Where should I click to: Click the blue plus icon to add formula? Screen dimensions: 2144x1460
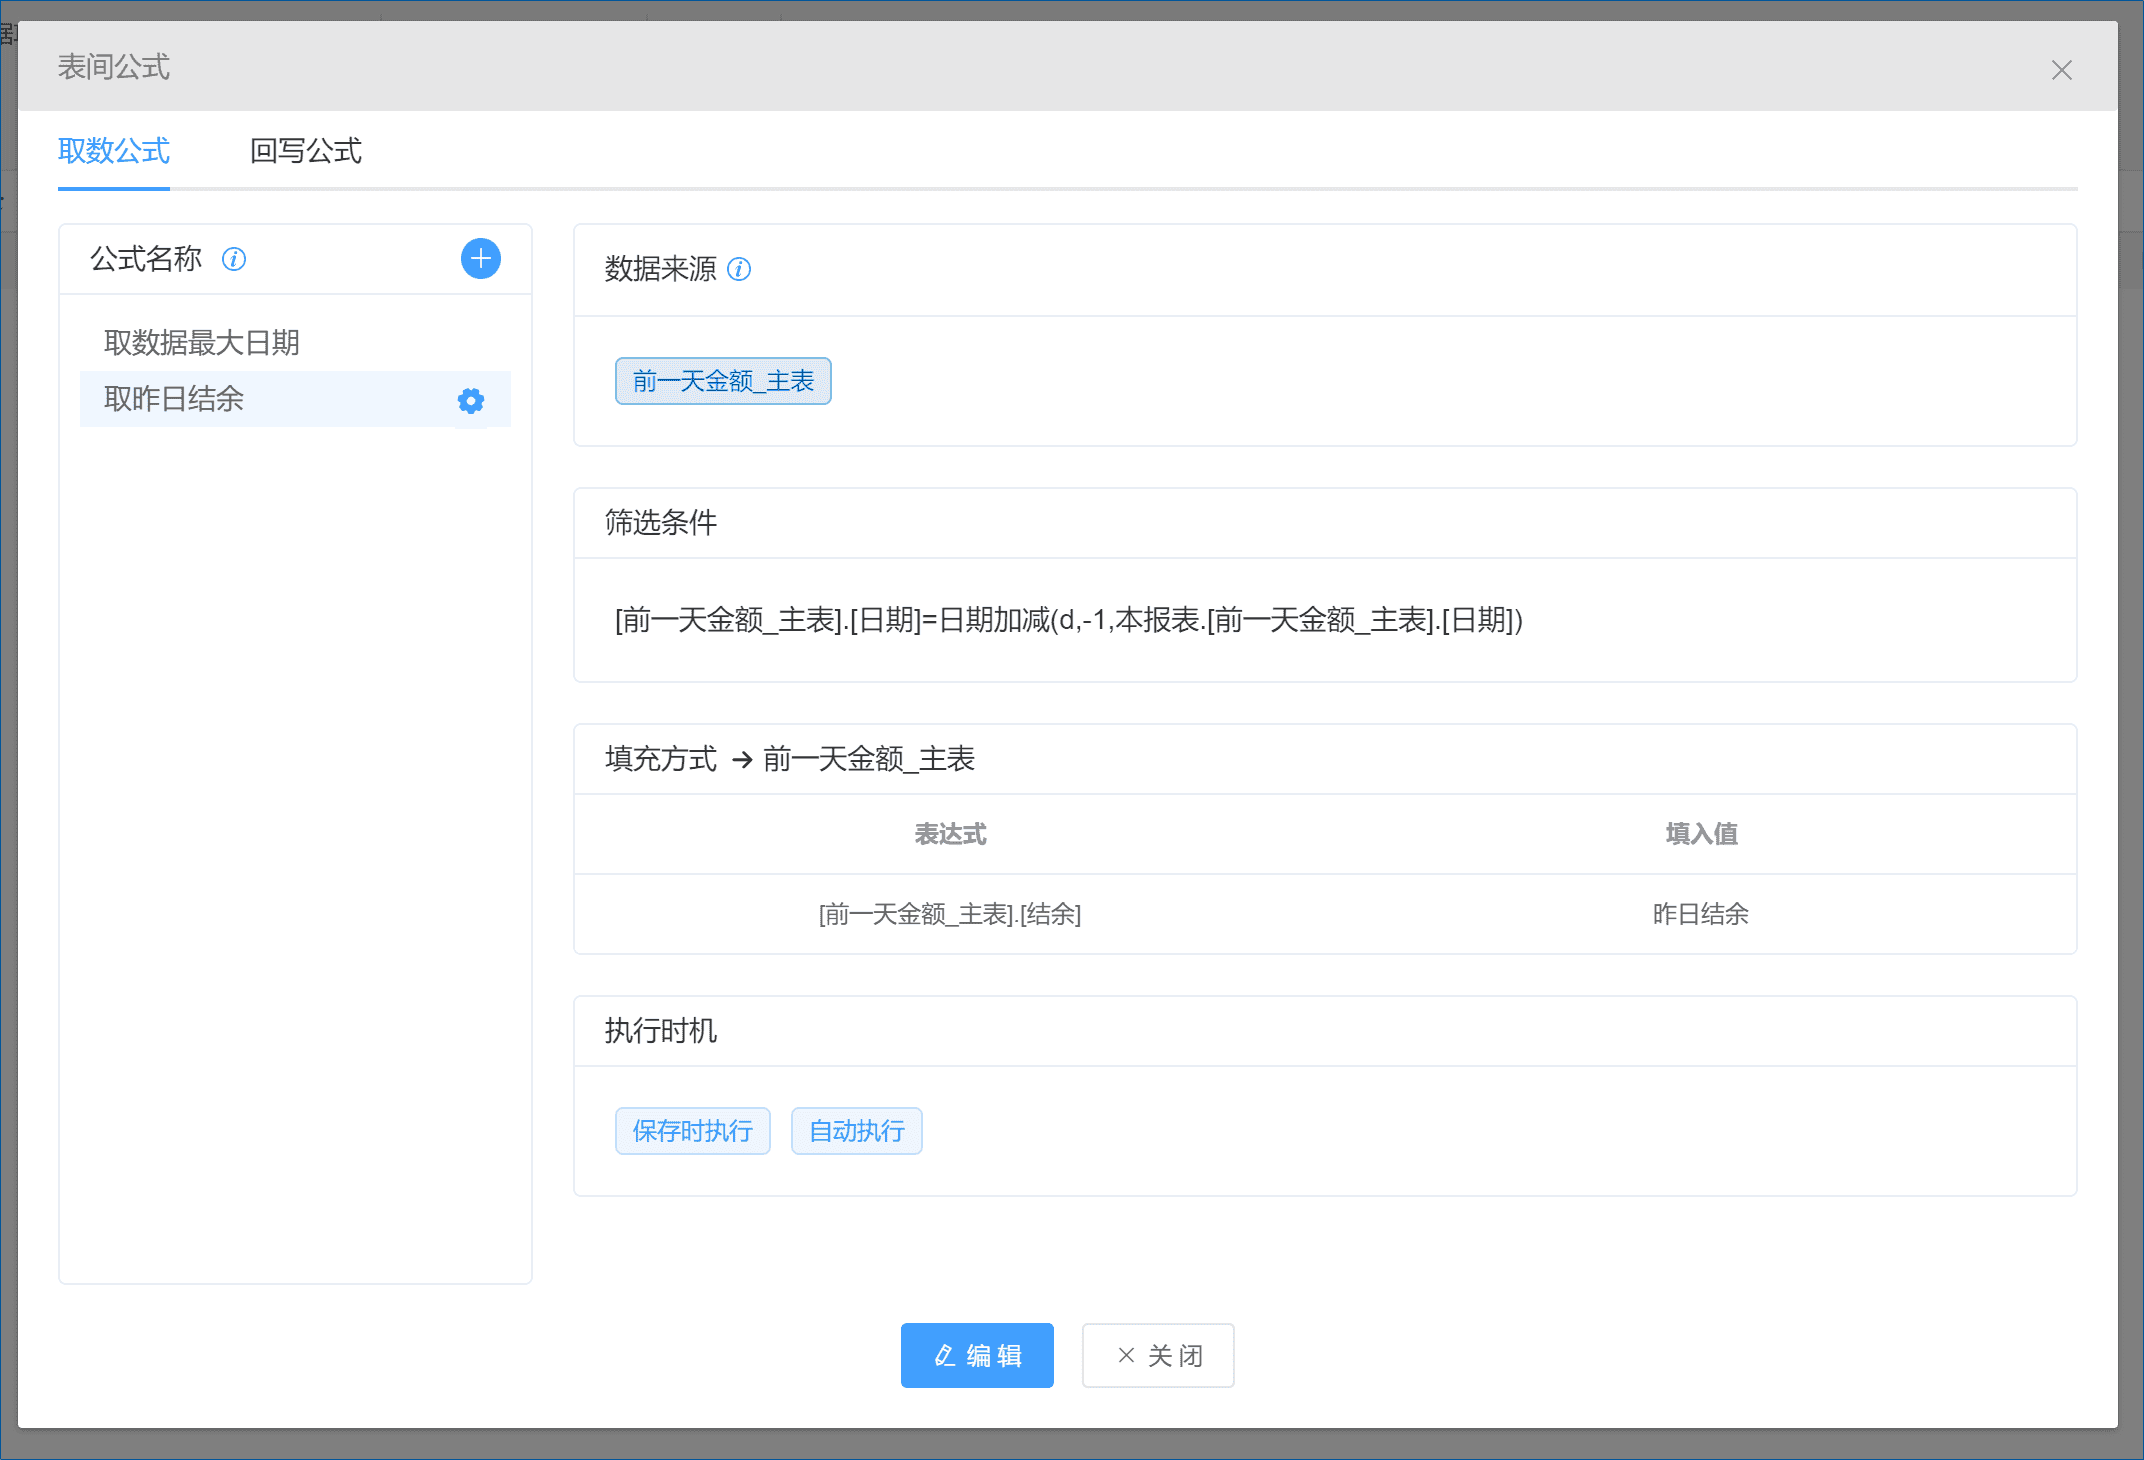coord(480,259)
